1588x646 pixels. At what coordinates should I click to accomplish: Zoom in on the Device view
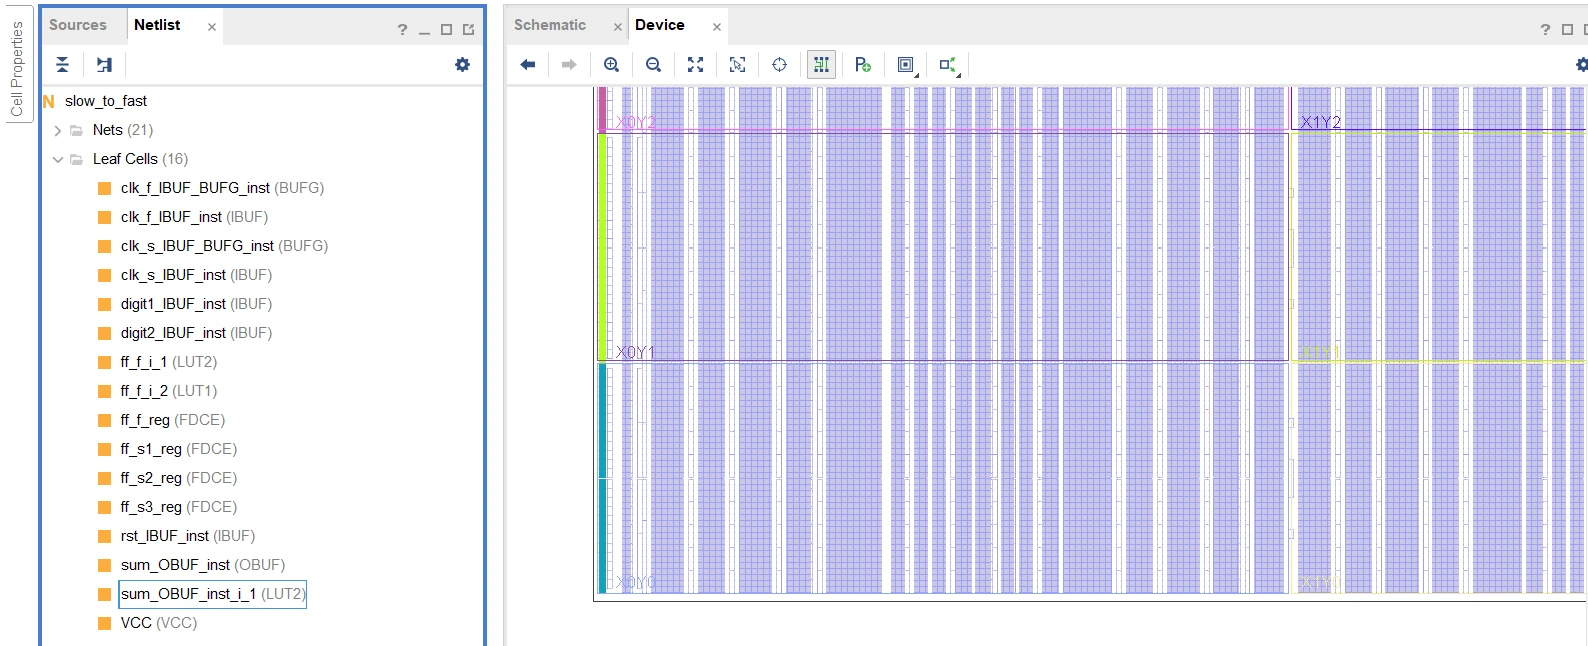(x=611, y=65)
